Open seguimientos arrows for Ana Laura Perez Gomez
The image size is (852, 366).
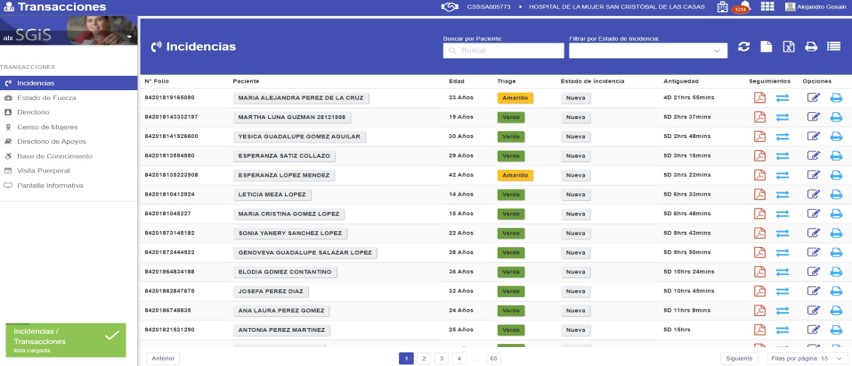pyautogui.click(x=782, y=311)
